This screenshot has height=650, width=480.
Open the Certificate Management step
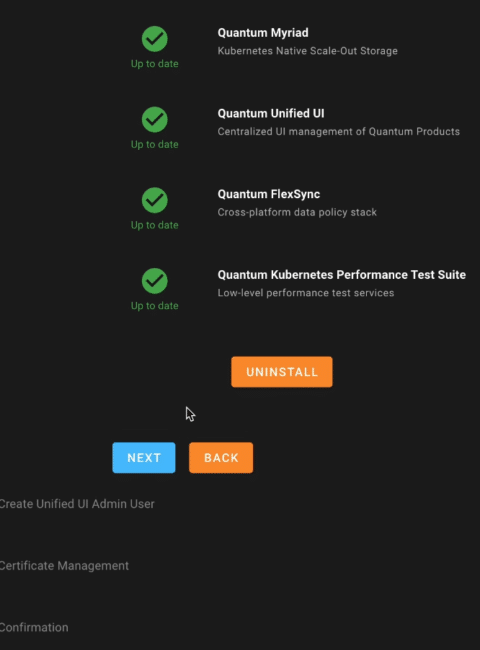[x=64, y=566]
